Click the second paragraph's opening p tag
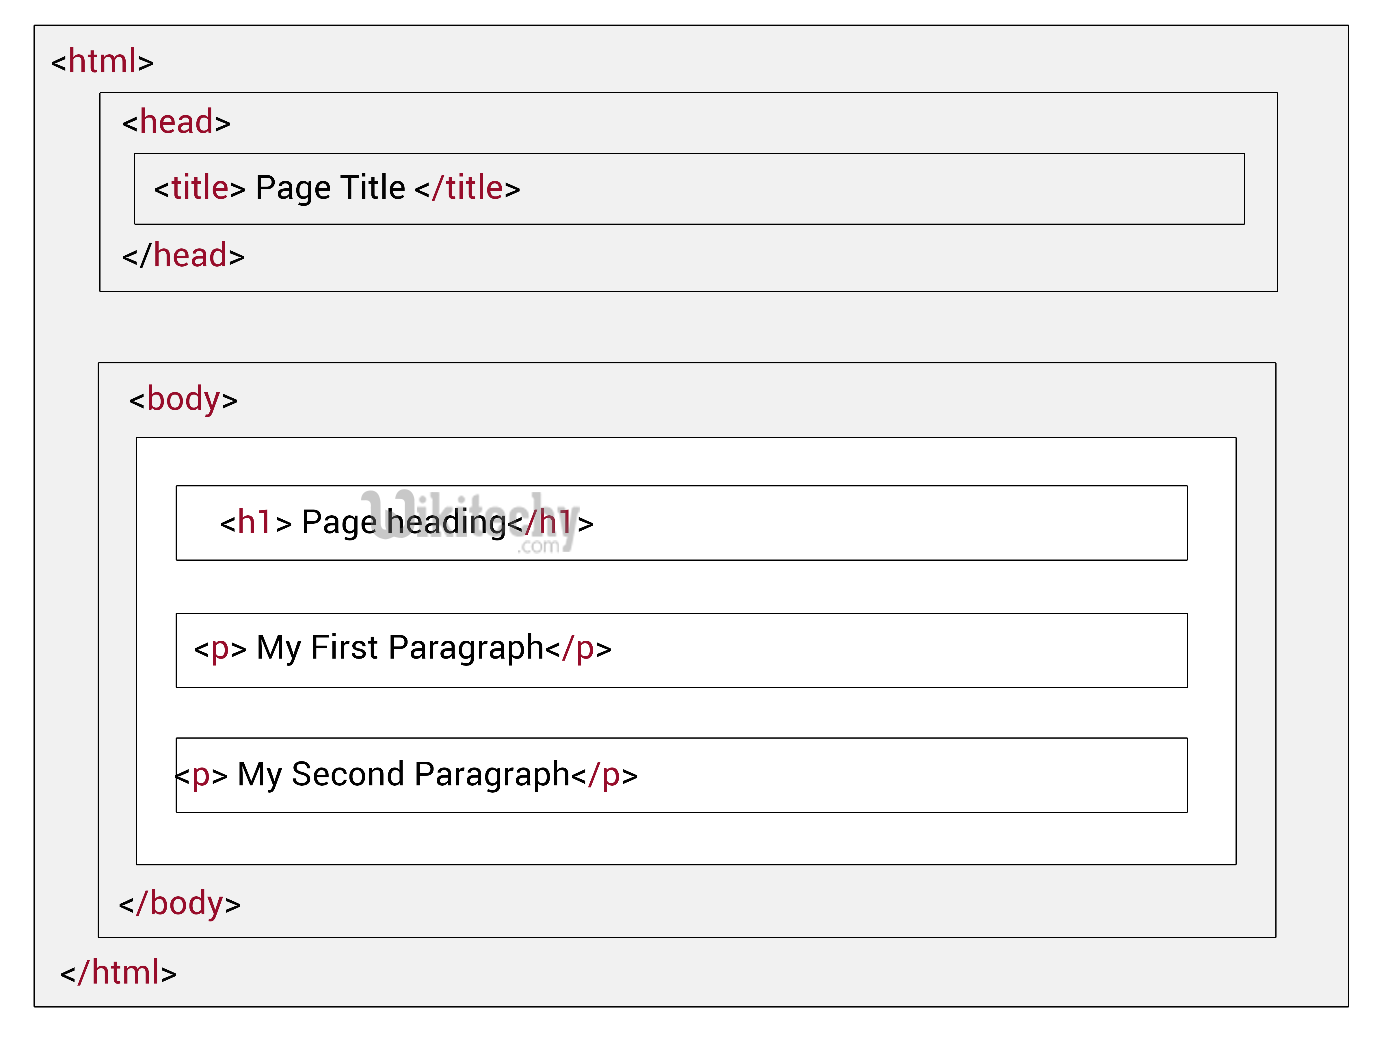Screen dimensions: 1388x1039 point(201,776)
